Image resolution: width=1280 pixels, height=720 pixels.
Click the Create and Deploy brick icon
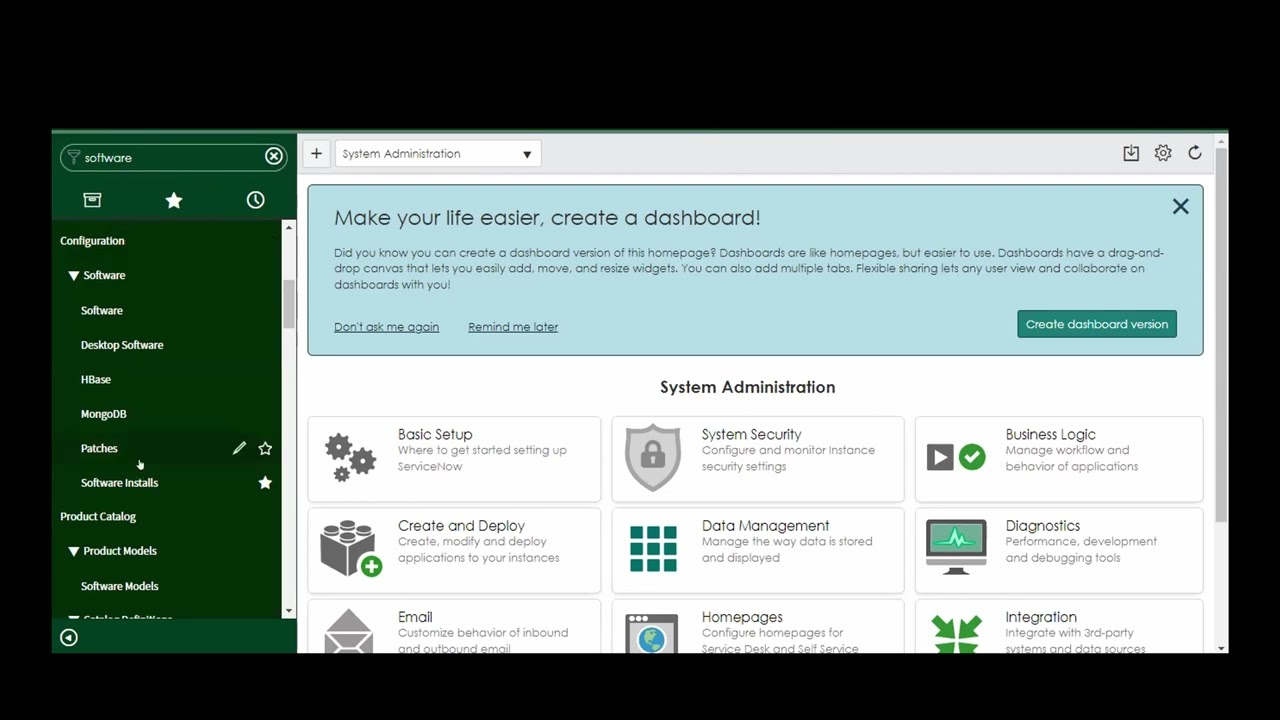[x=350, y=549]
